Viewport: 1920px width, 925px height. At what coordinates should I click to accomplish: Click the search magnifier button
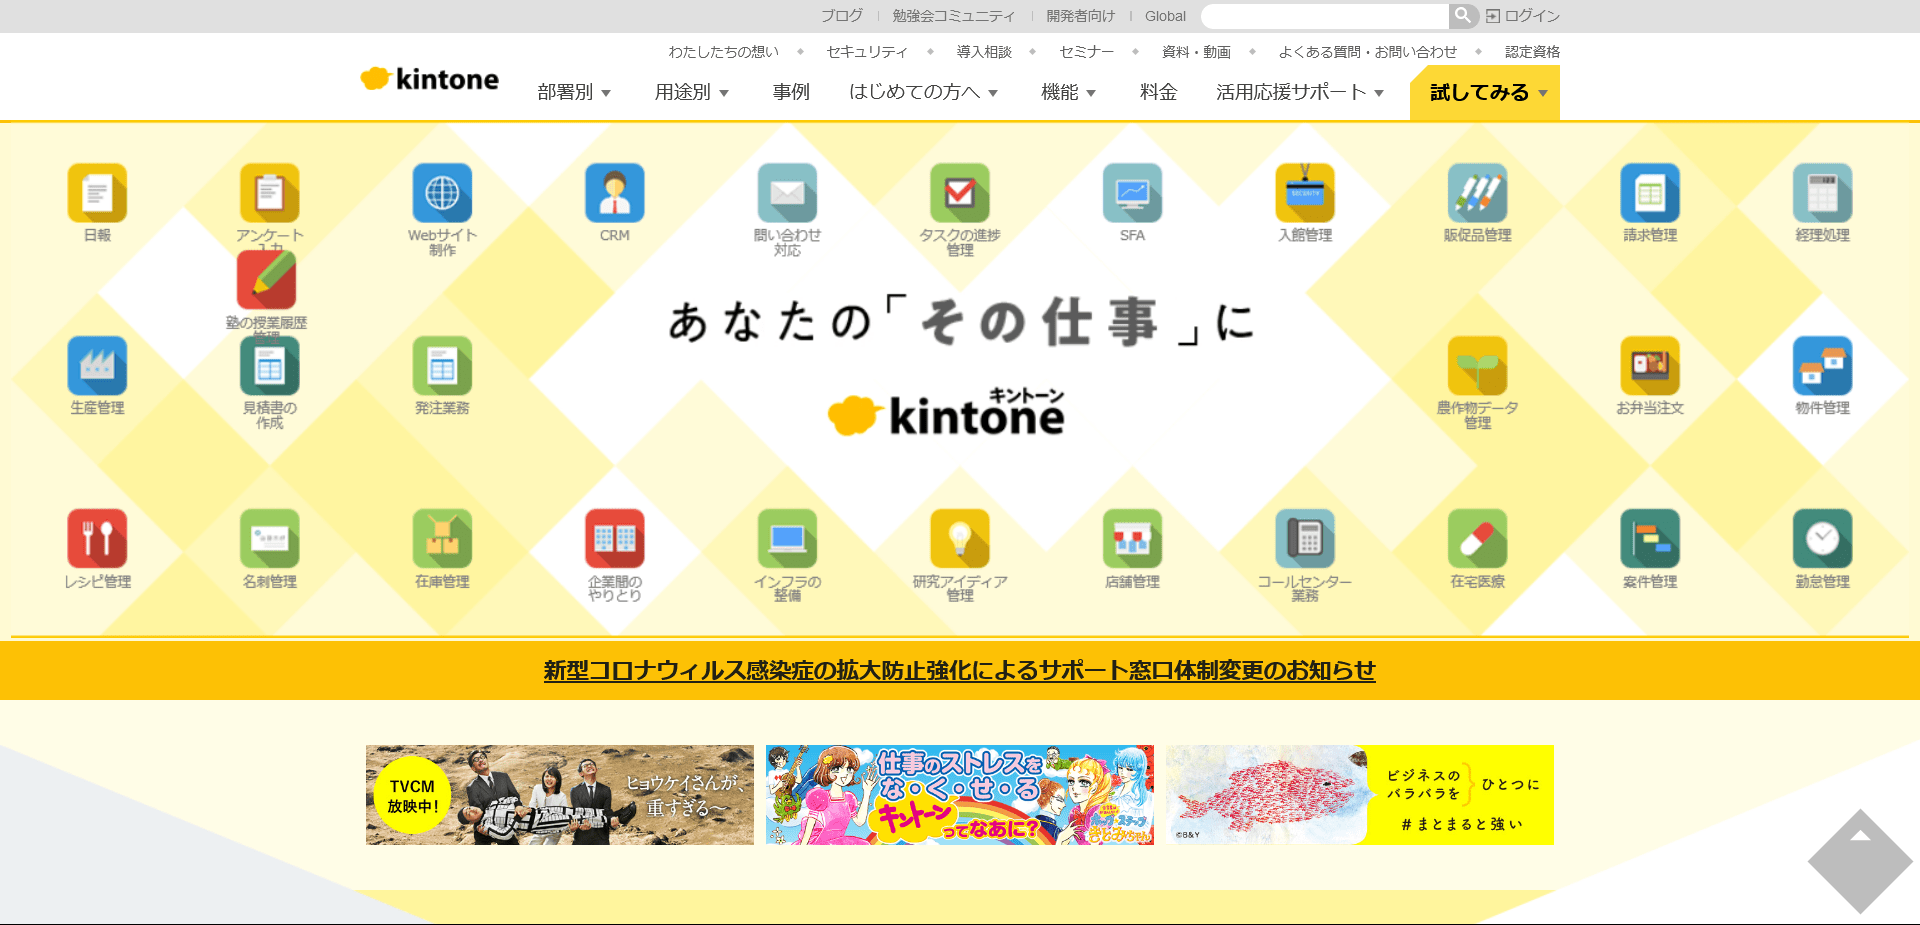(1463, 16)
